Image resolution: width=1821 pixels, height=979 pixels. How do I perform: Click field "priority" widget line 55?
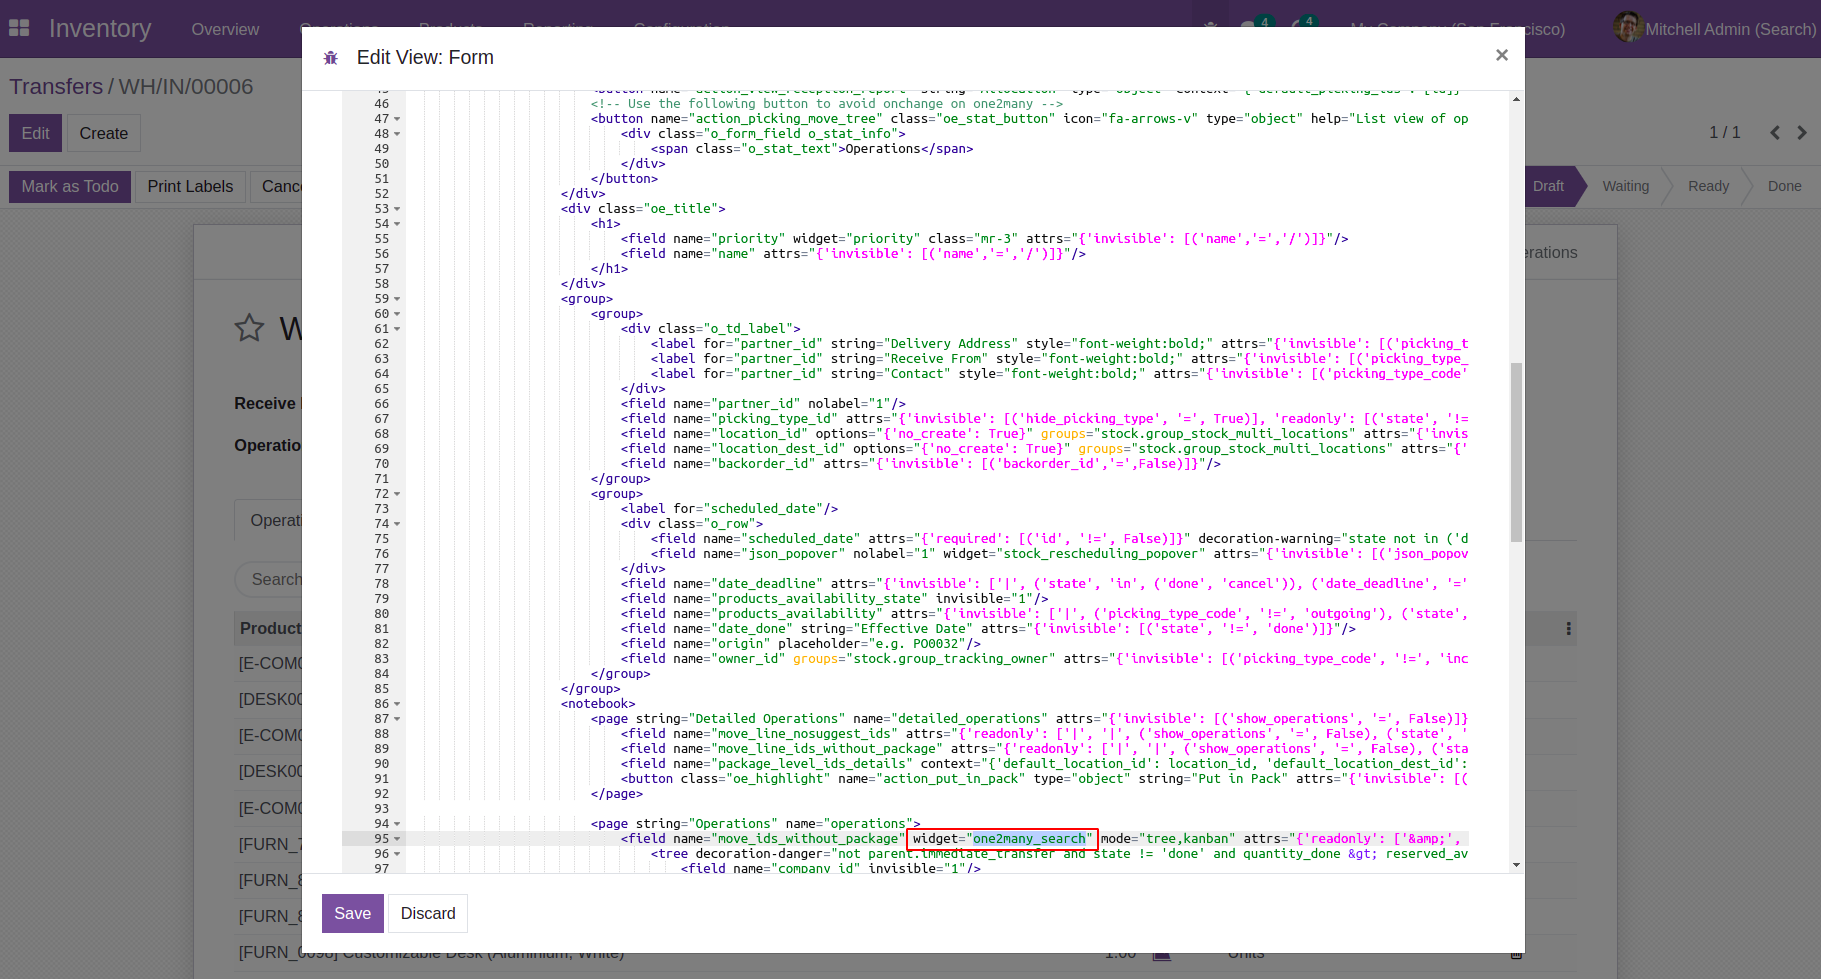(984, 239)
